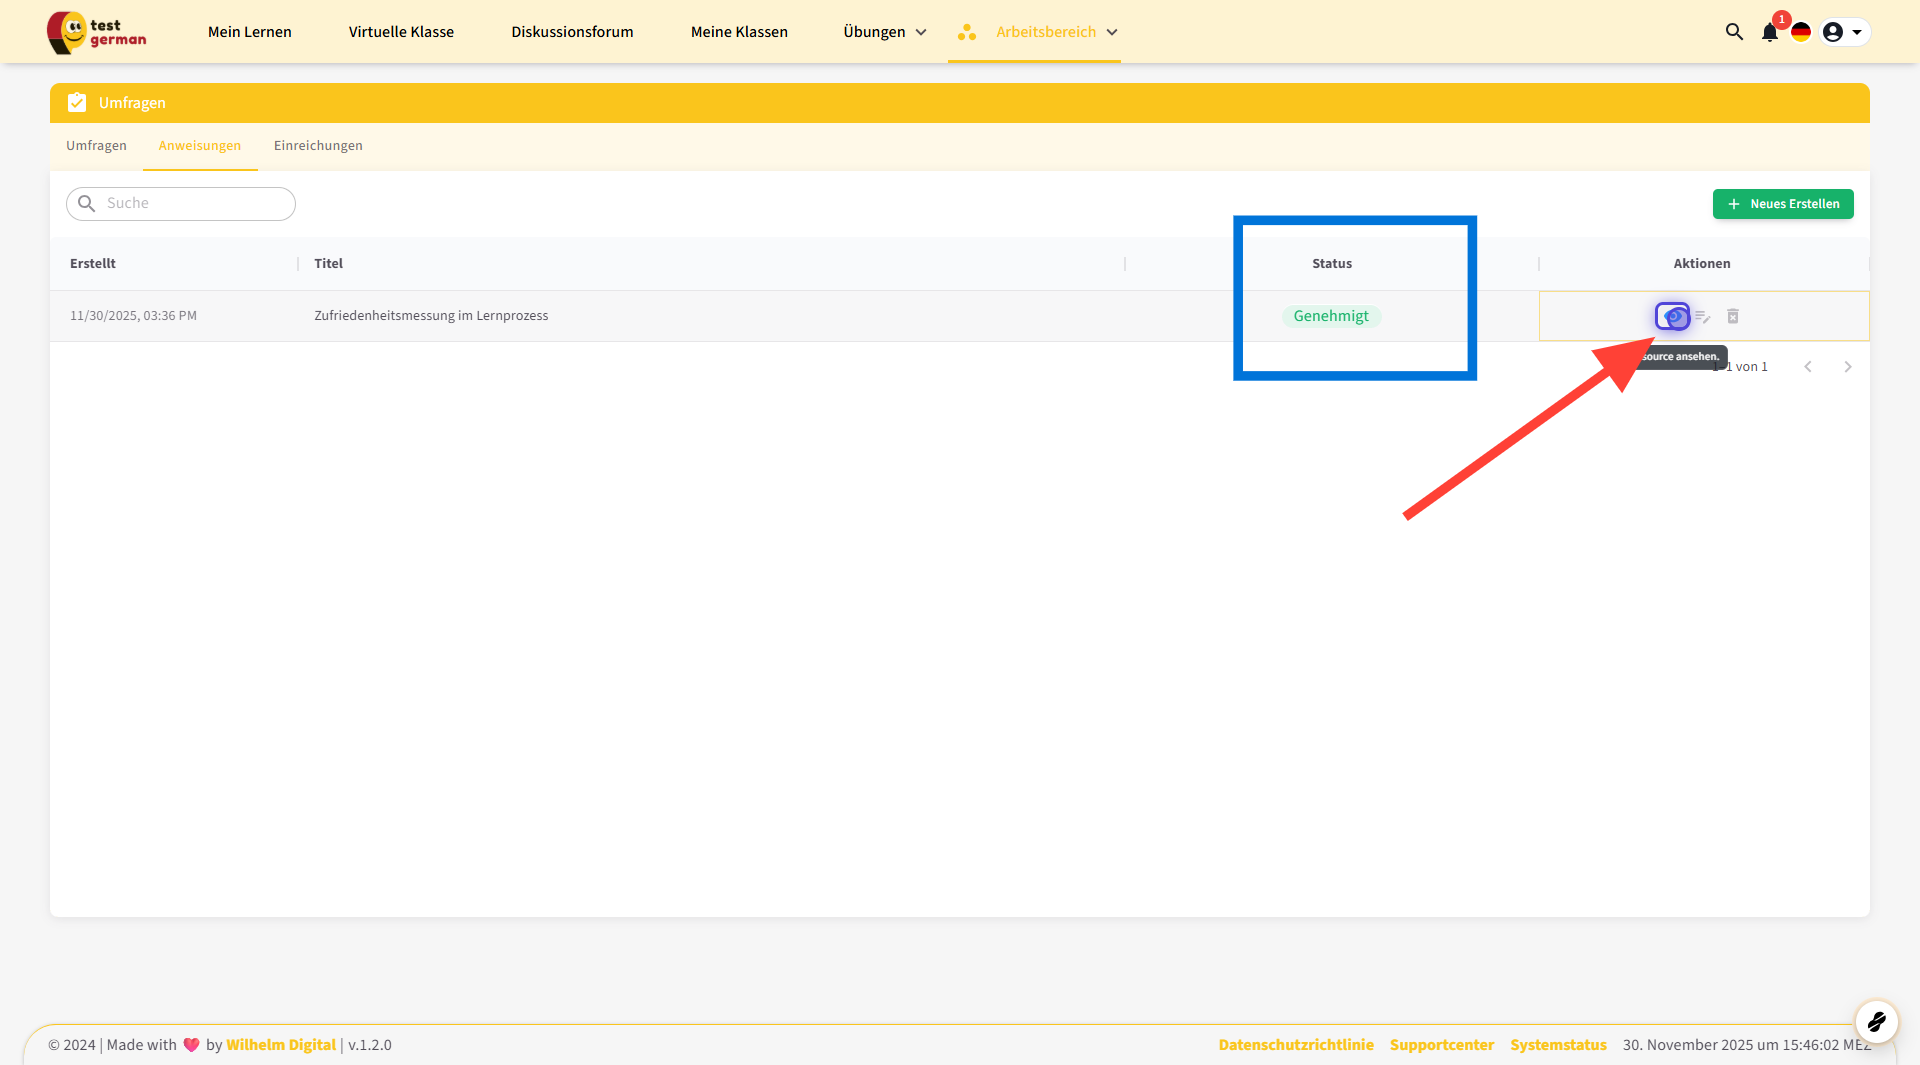Open the Datenschutzrichtlinie link
This screenshot has width=1920, height=1065.
1295,1045
